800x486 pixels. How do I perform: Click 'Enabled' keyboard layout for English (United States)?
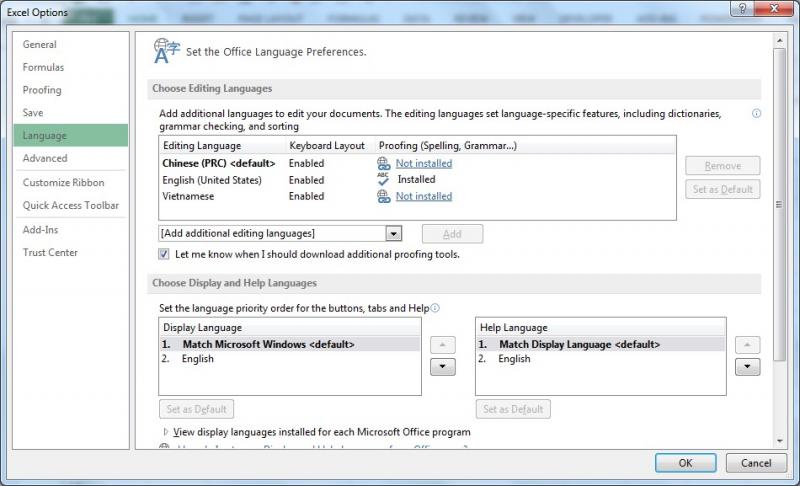coord(306,180)
